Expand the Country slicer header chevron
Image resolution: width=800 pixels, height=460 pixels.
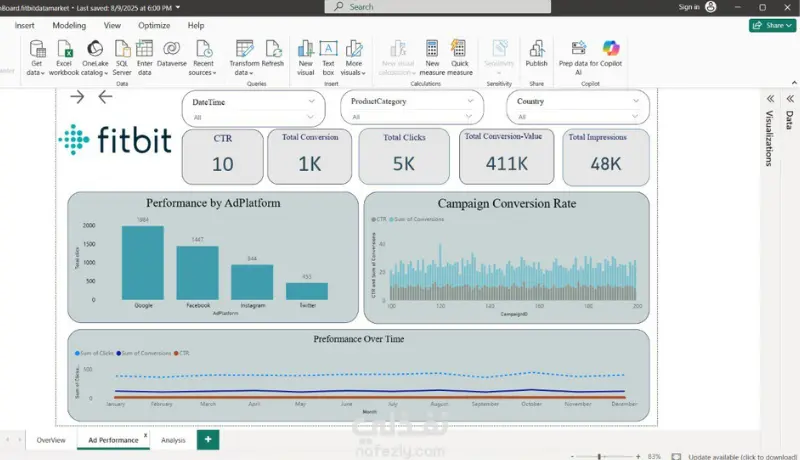pyautogui.click(x=636, y=101)
